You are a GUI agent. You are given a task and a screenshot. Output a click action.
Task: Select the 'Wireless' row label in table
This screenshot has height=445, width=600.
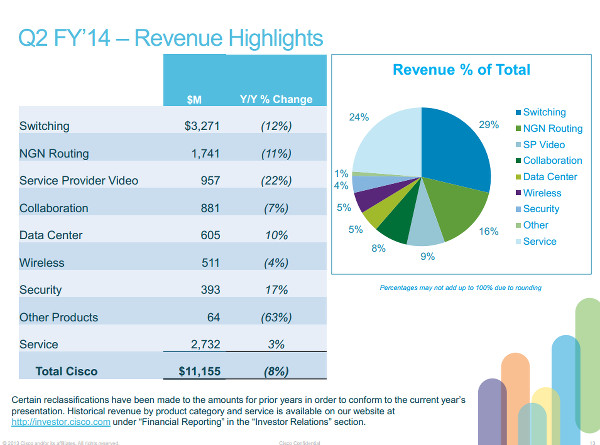click(42, 263)
